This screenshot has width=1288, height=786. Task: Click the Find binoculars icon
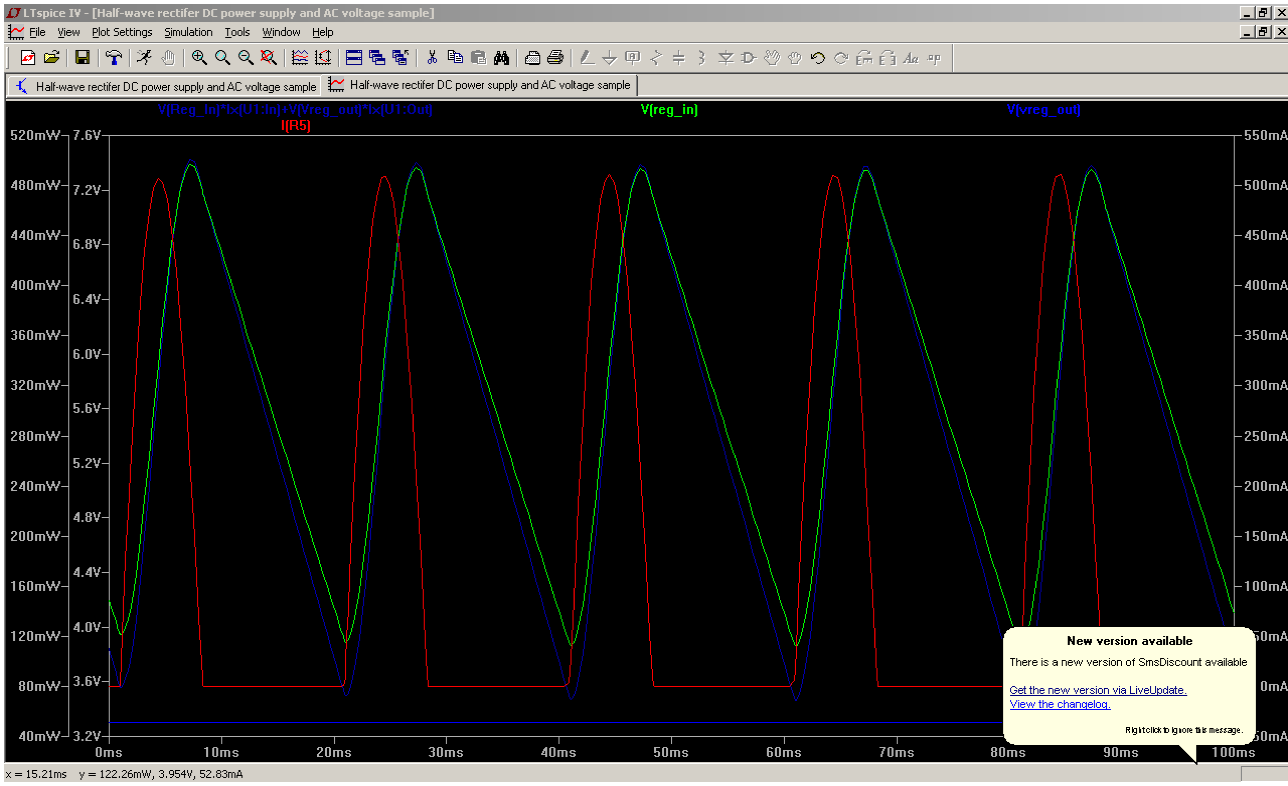coord(501,58)
